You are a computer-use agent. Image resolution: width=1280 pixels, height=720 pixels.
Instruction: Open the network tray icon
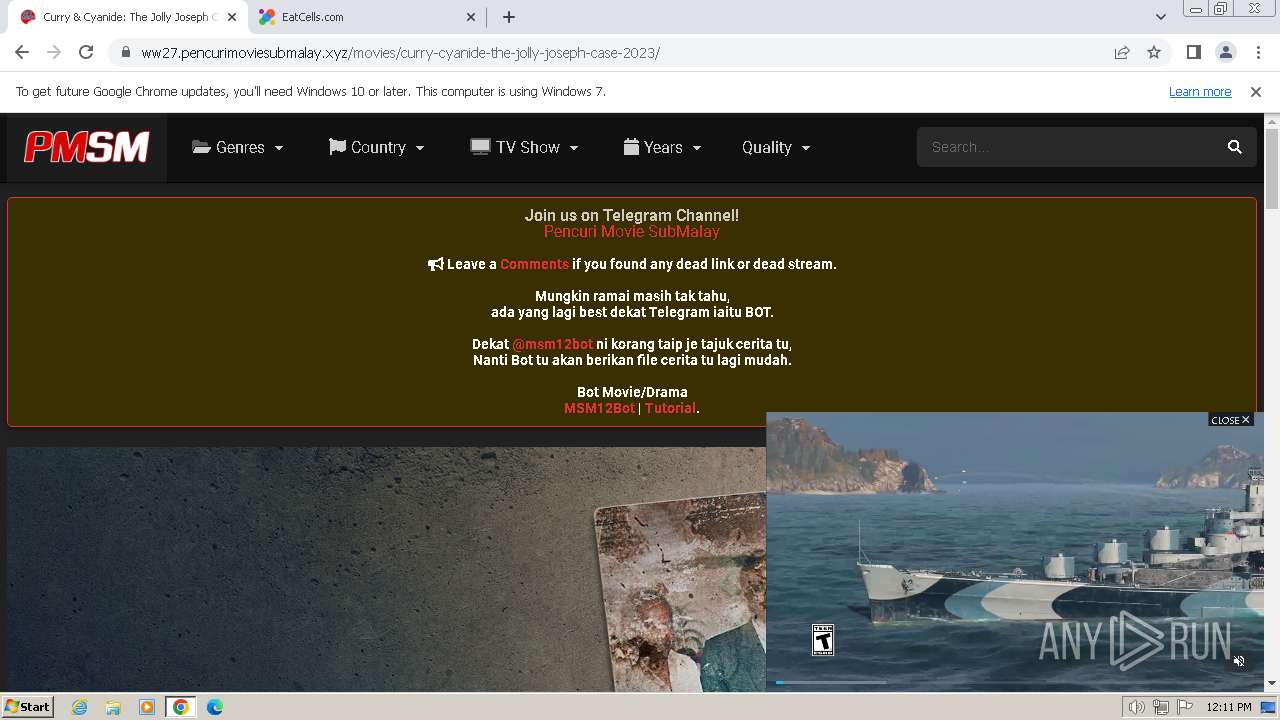pos(1161,707)
